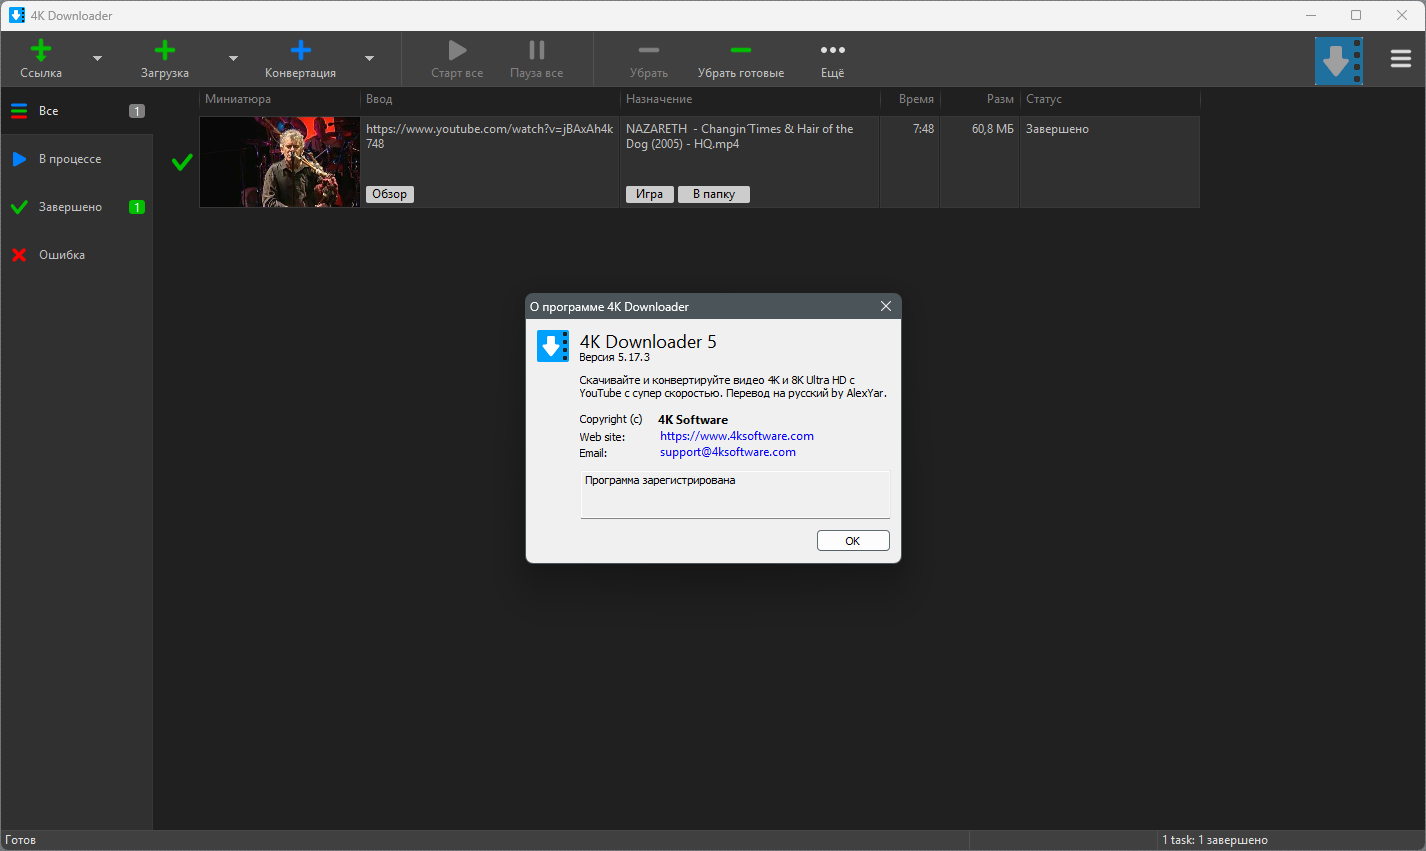Minimize the 4K Downloader window
Viewport: 1426px width, 851px height.
pyautogui.click(x=1311, y=15)
